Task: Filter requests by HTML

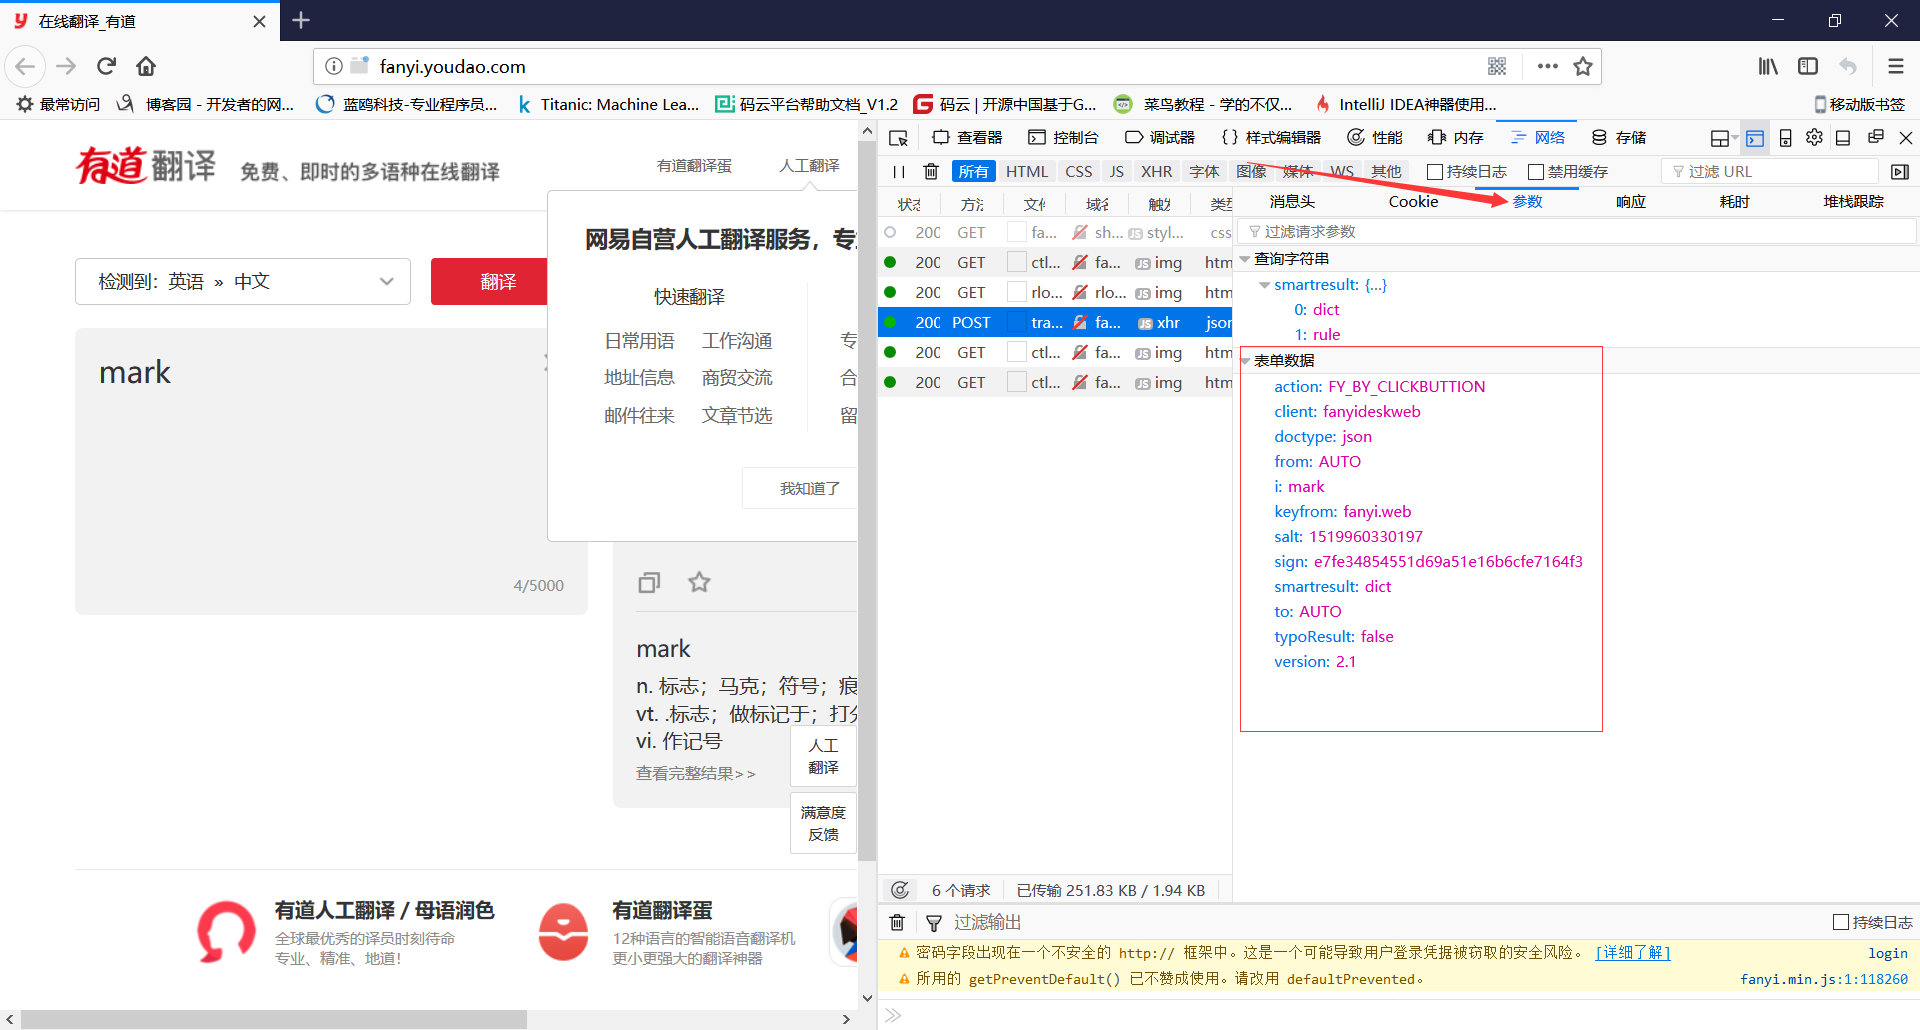Action: (1027, 172)
